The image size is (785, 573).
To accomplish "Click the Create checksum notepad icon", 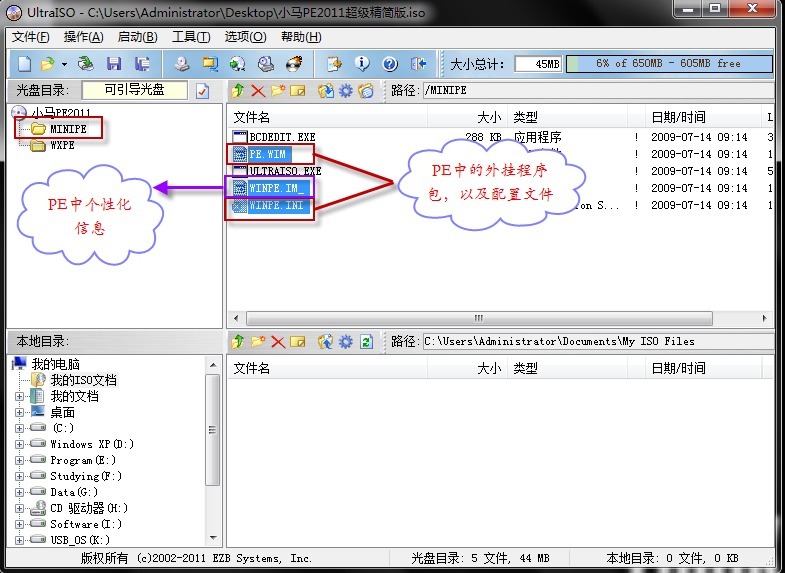I will point(334,64).
